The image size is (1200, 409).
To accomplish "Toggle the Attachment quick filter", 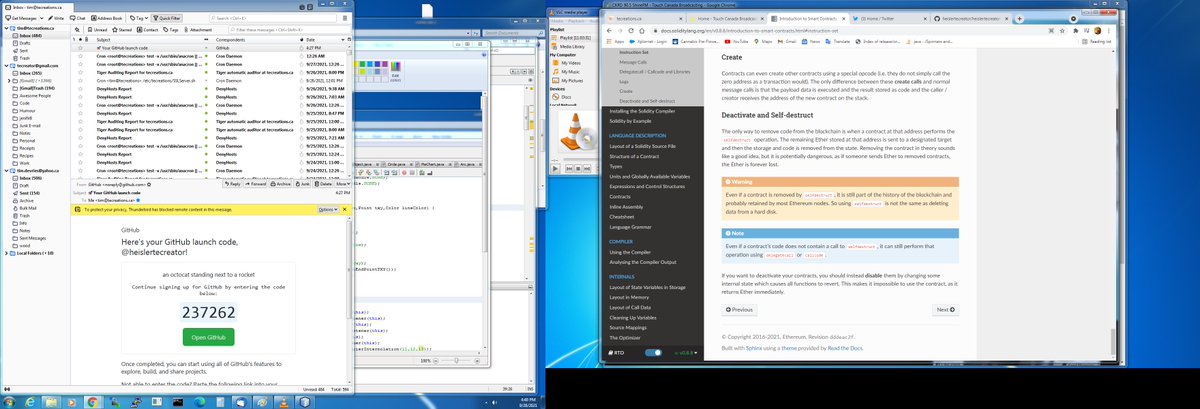I will click(196, 30).
